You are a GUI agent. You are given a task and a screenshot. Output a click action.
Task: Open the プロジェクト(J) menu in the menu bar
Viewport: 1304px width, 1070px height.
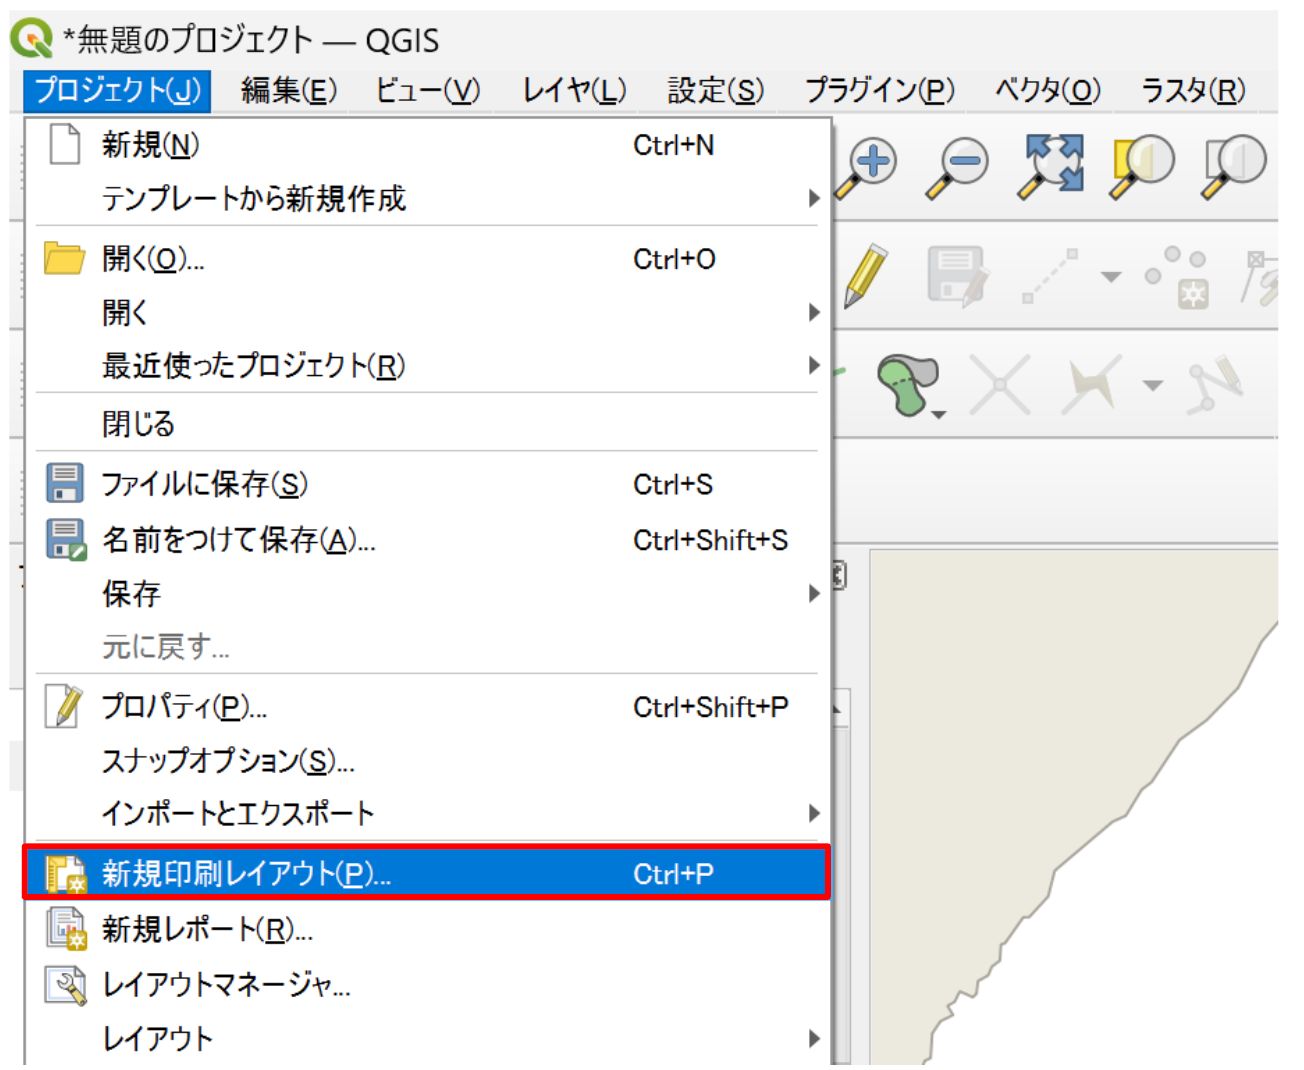point(118,91)
